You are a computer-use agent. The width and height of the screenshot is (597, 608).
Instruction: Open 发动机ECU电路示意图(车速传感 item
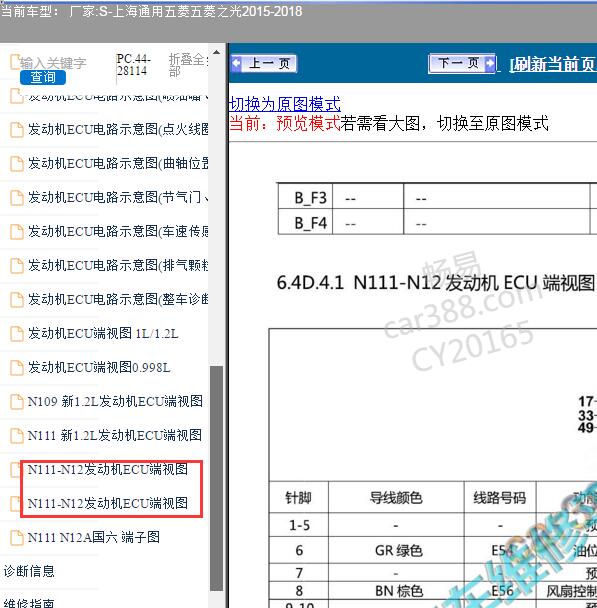pyautogui.click(x=118, y=231)
